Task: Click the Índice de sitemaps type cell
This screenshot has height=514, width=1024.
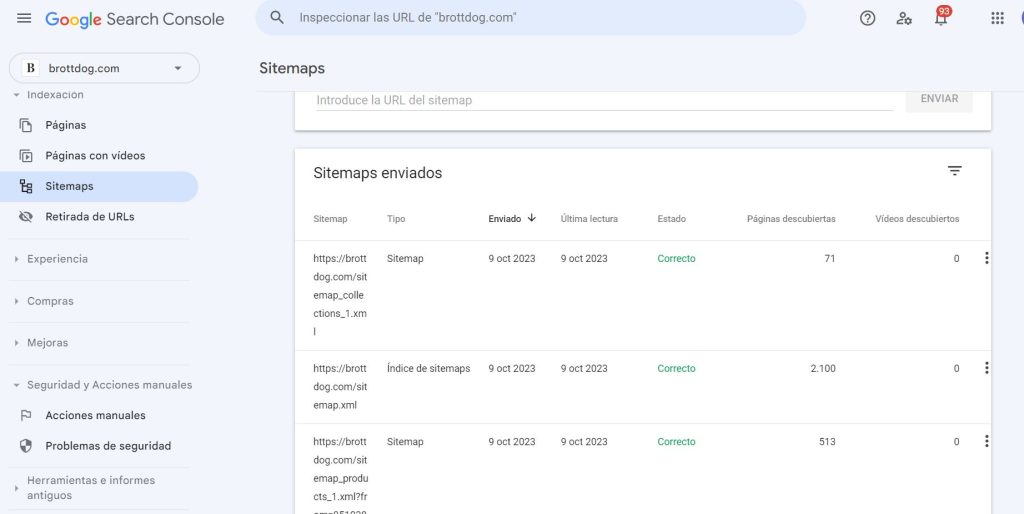Action: [428, 368]
